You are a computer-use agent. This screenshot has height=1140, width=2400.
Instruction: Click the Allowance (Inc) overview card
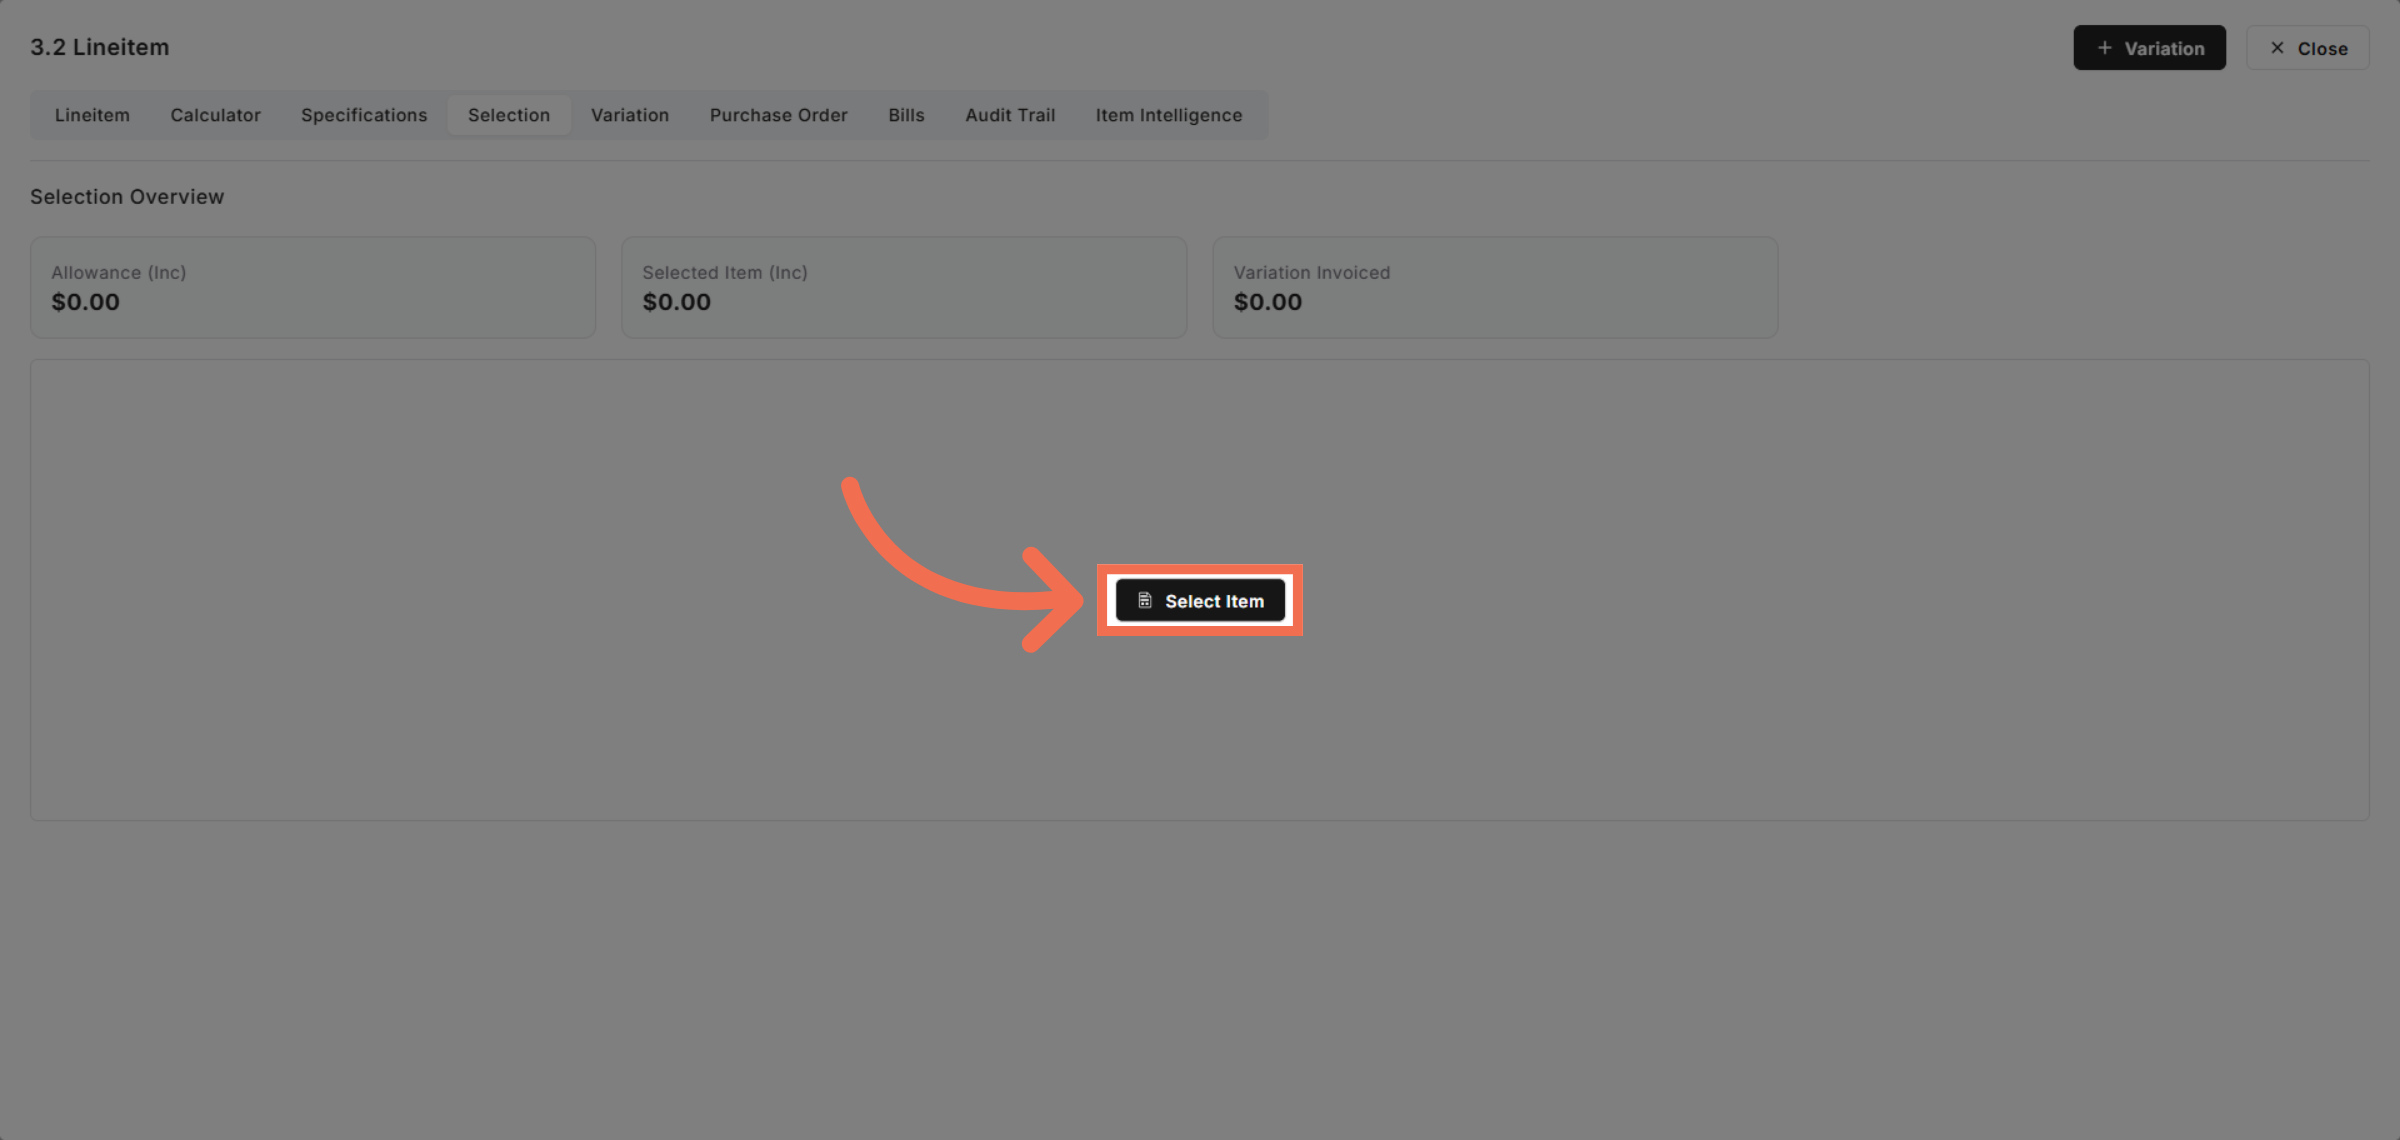[x=313, y=287]
